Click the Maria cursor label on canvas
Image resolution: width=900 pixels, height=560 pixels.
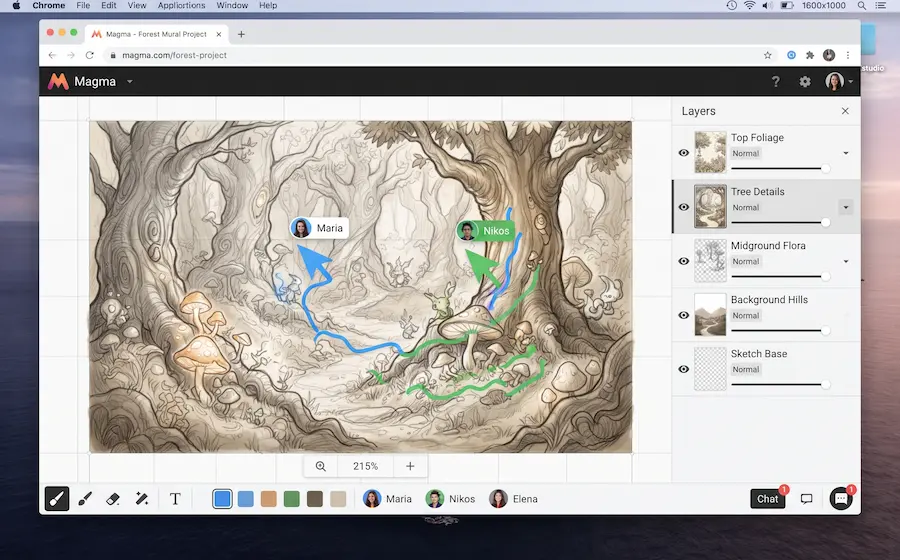tap(319, 228)
